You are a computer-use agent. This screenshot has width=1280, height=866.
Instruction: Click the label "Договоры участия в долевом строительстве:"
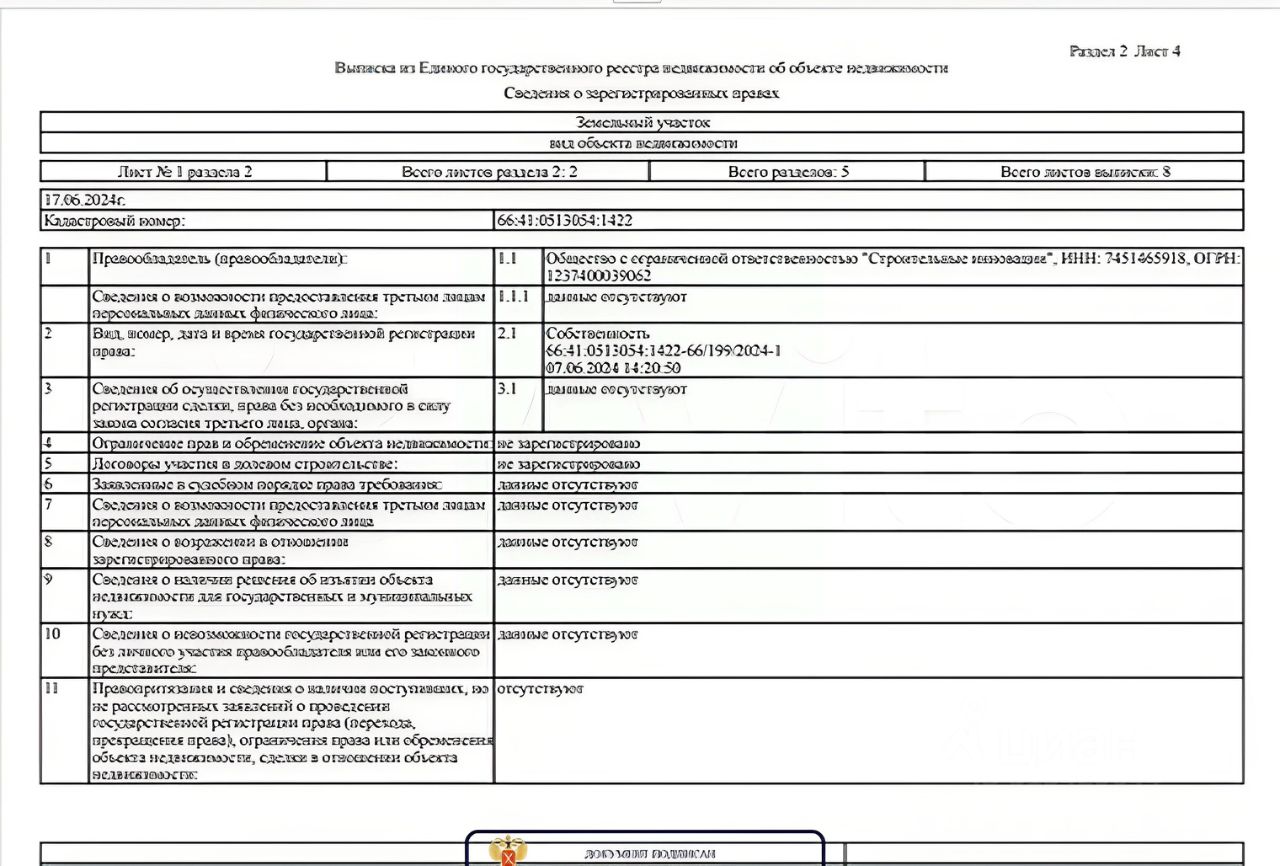pos(245,464)
